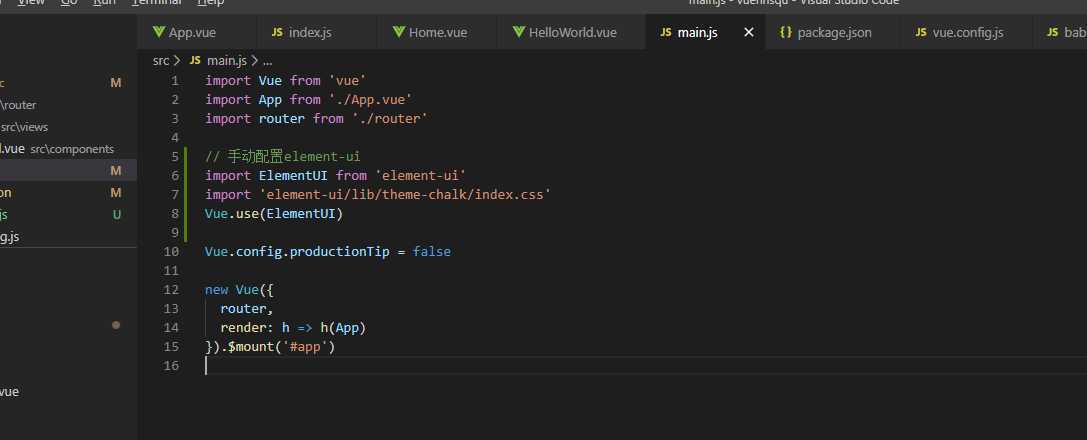
Task: Click $mount on line 15
Action: (x=250, y=346)
